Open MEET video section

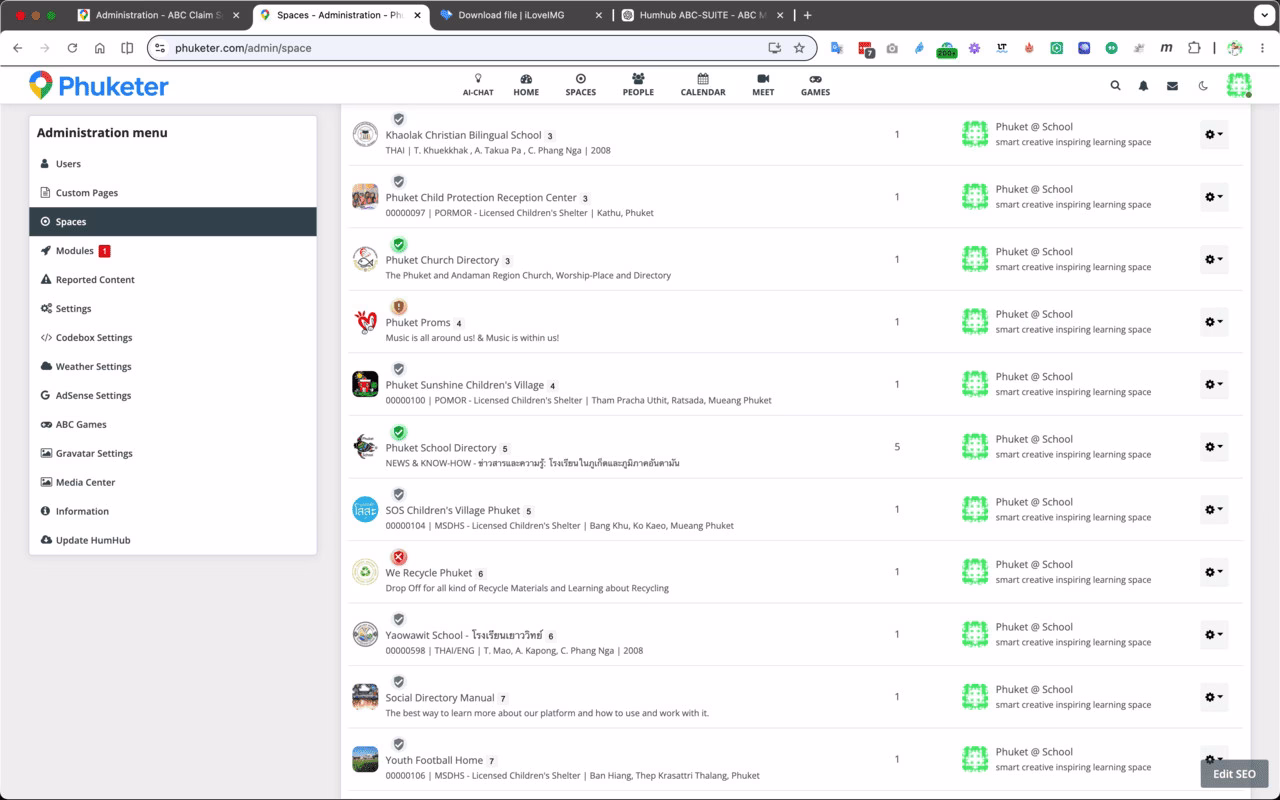763,85
